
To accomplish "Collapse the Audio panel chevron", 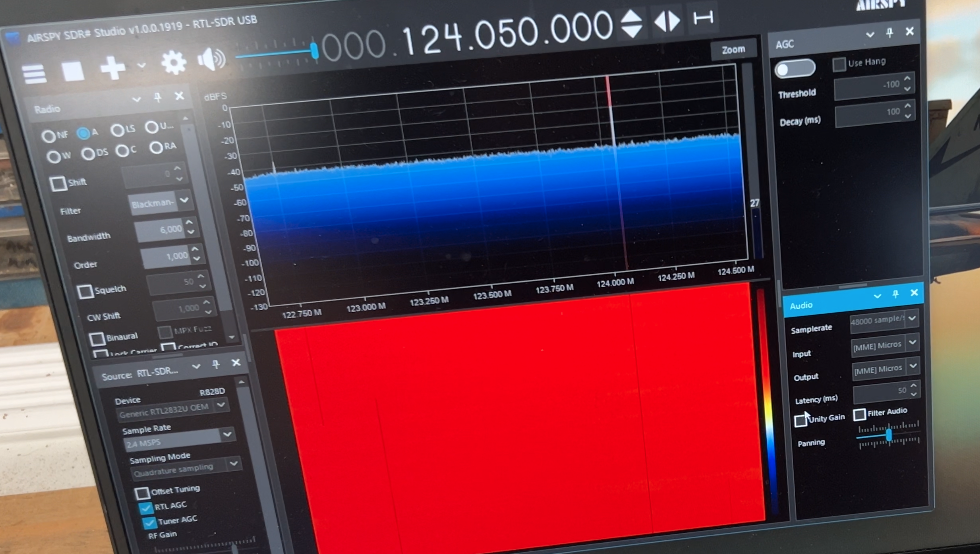I will pyautogui.click(x=877, y=296).
